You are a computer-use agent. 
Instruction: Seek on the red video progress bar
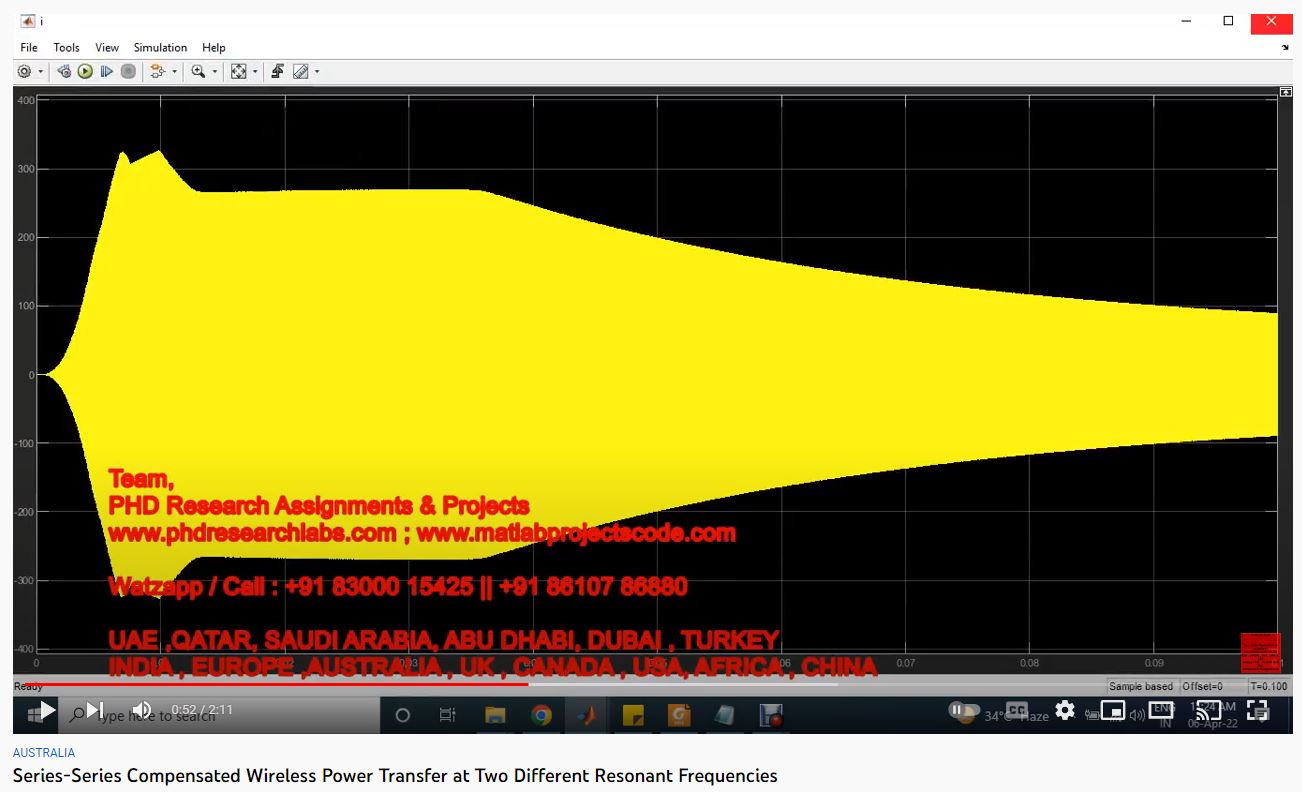coord(400,684)
